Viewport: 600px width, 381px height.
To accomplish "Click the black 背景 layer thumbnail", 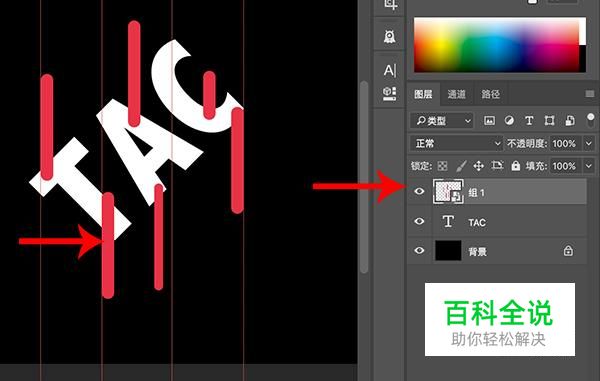I will click(x=448, y=251).
